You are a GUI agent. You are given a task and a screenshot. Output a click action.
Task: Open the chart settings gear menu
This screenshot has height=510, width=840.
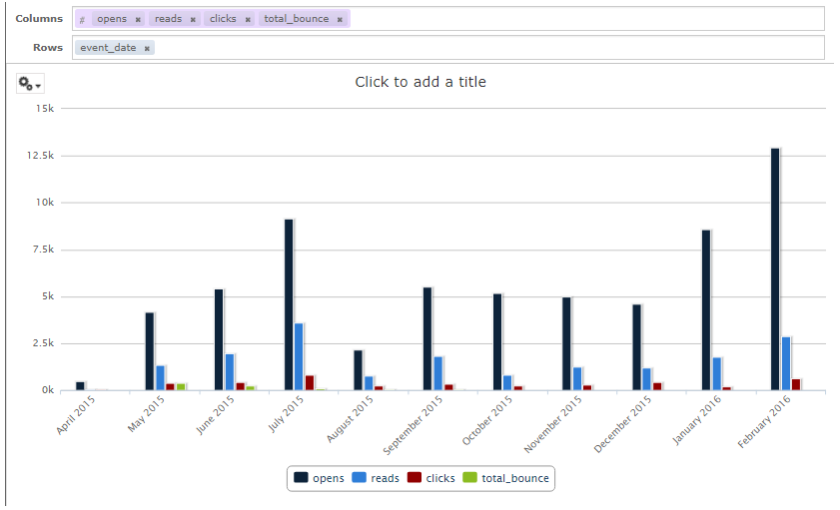tap(29, 85)
